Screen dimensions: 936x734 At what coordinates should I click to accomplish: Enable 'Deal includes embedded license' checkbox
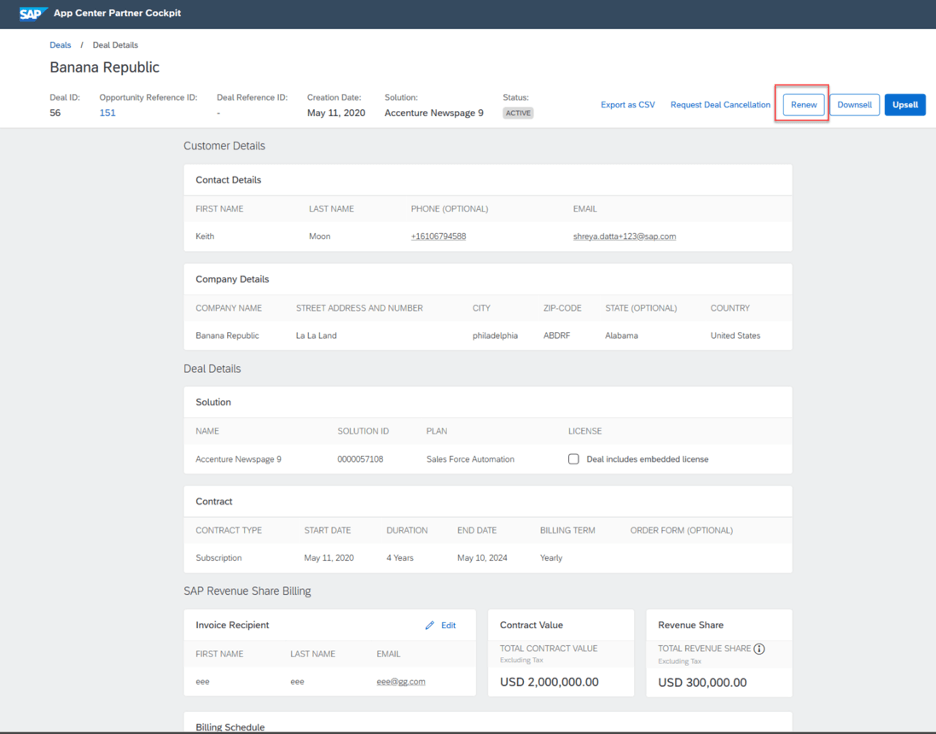(x=573, y=459)
